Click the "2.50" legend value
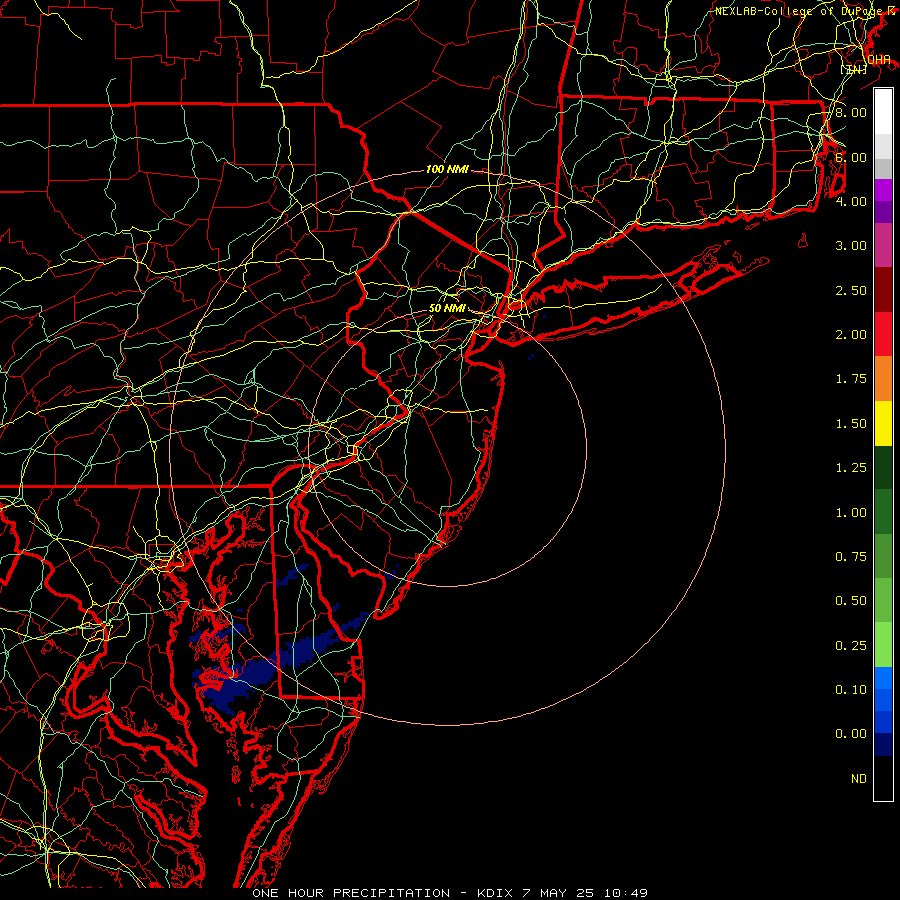Screen dimensions: 900x900 [851, 290]
